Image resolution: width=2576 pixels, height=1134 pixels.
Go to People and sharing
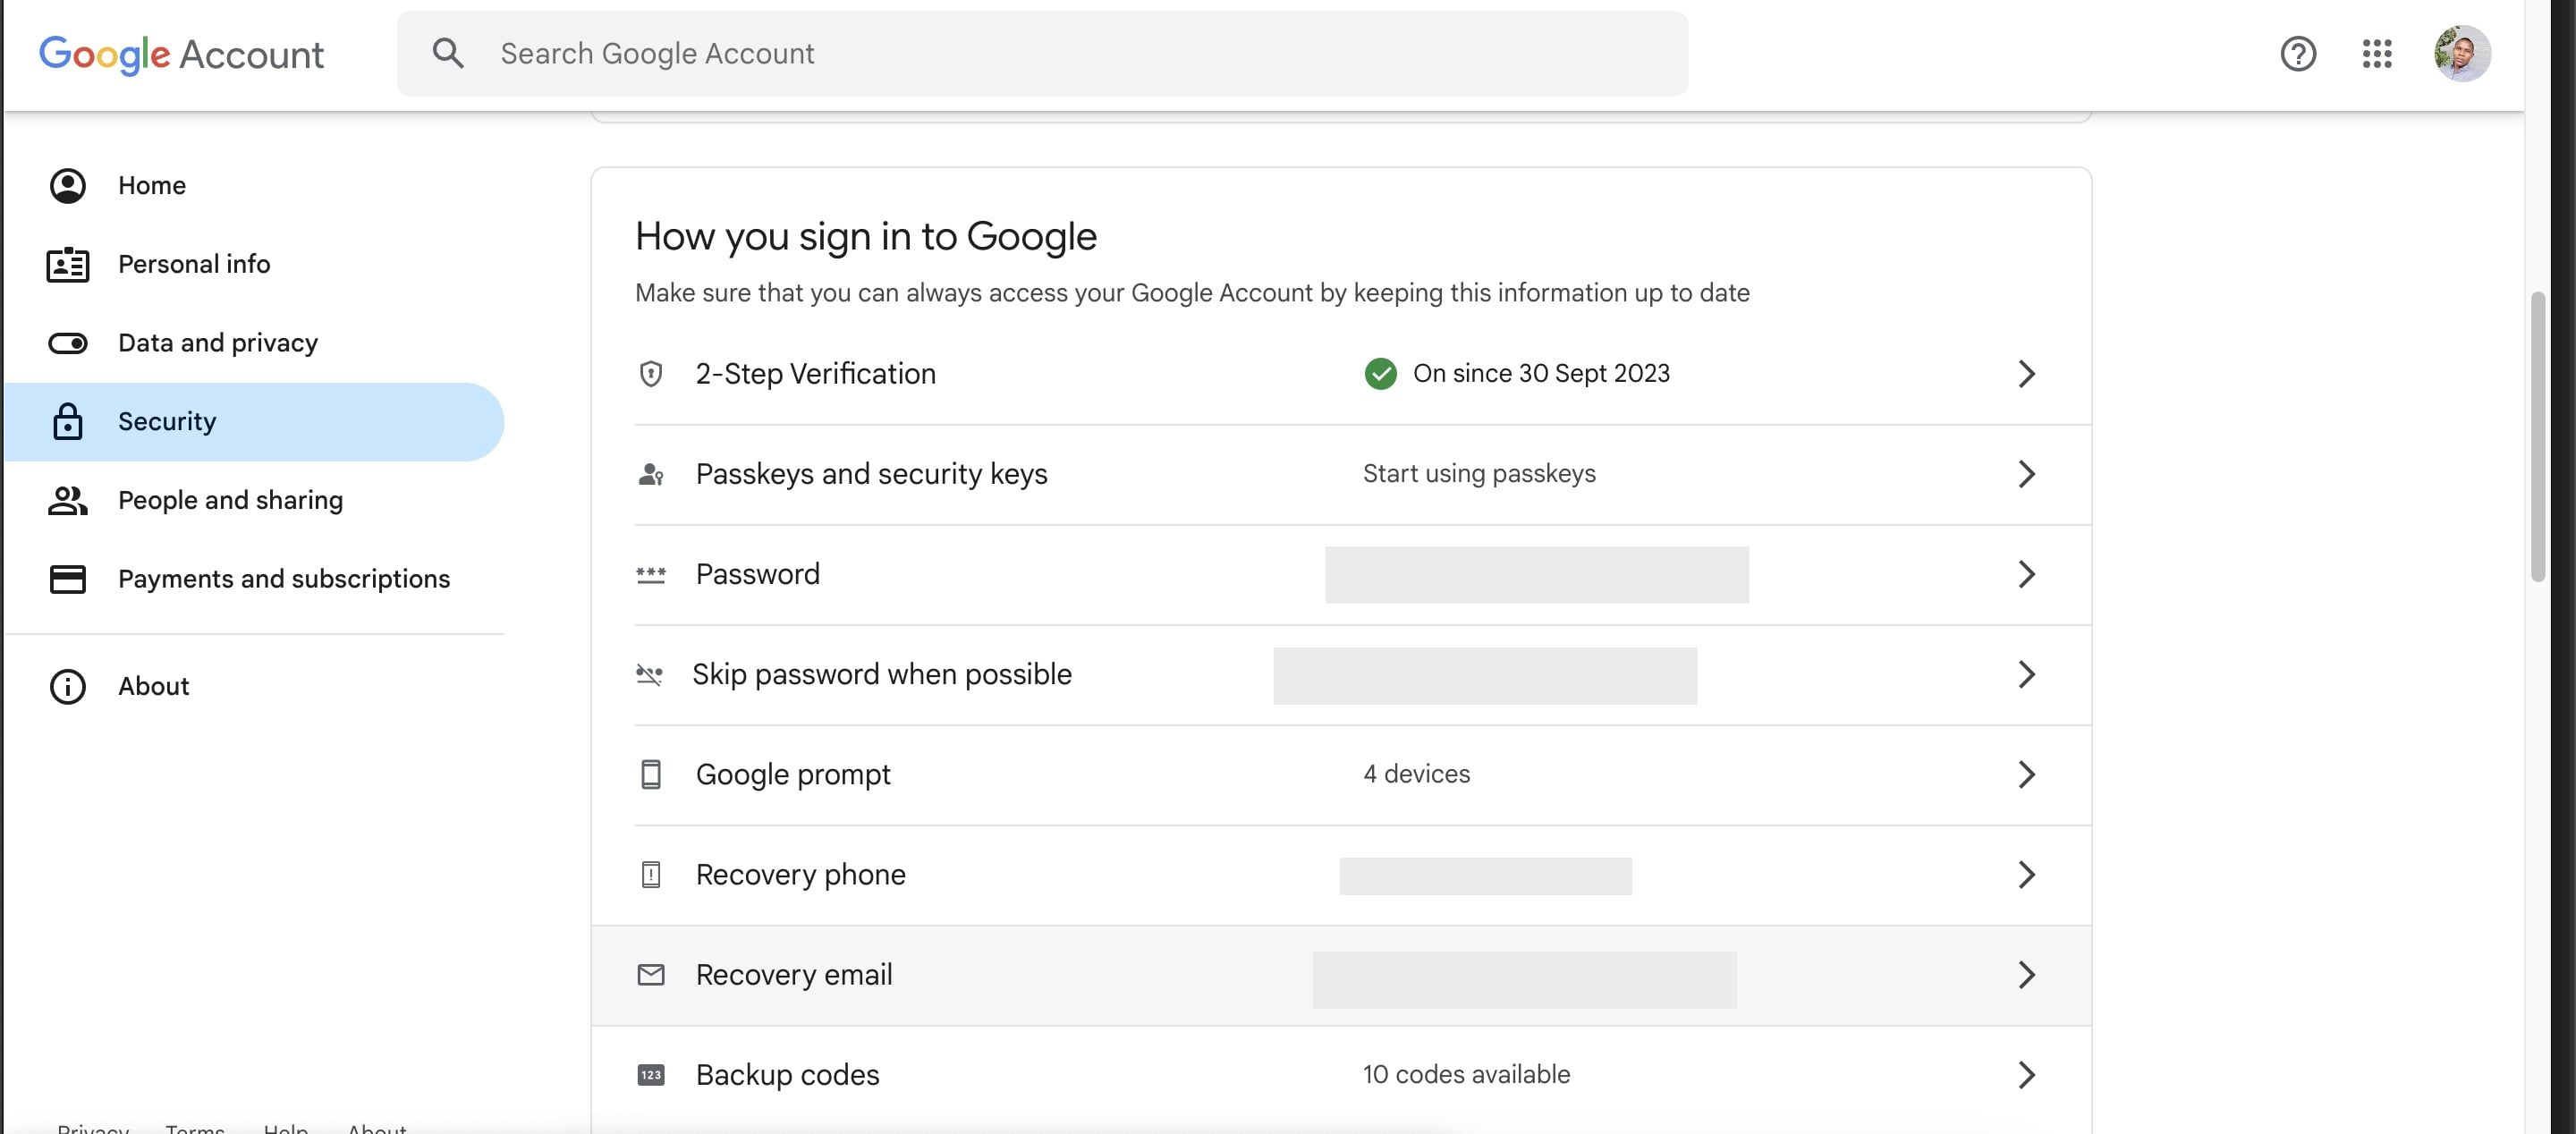coord(230,500)
